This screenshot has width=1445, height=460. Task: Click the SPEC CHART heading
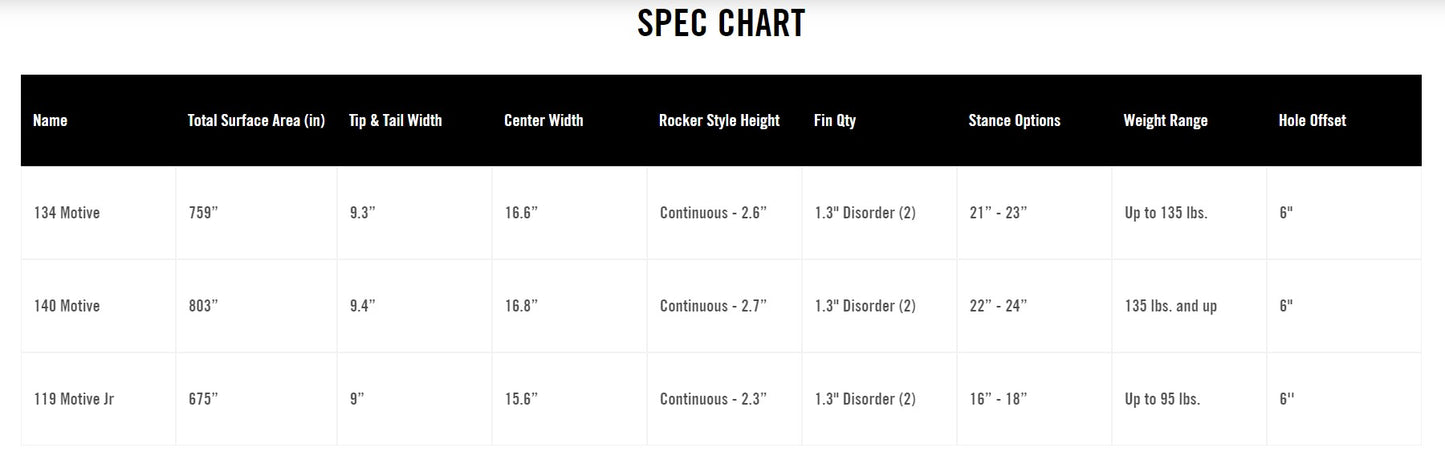[x=721, y=24]
